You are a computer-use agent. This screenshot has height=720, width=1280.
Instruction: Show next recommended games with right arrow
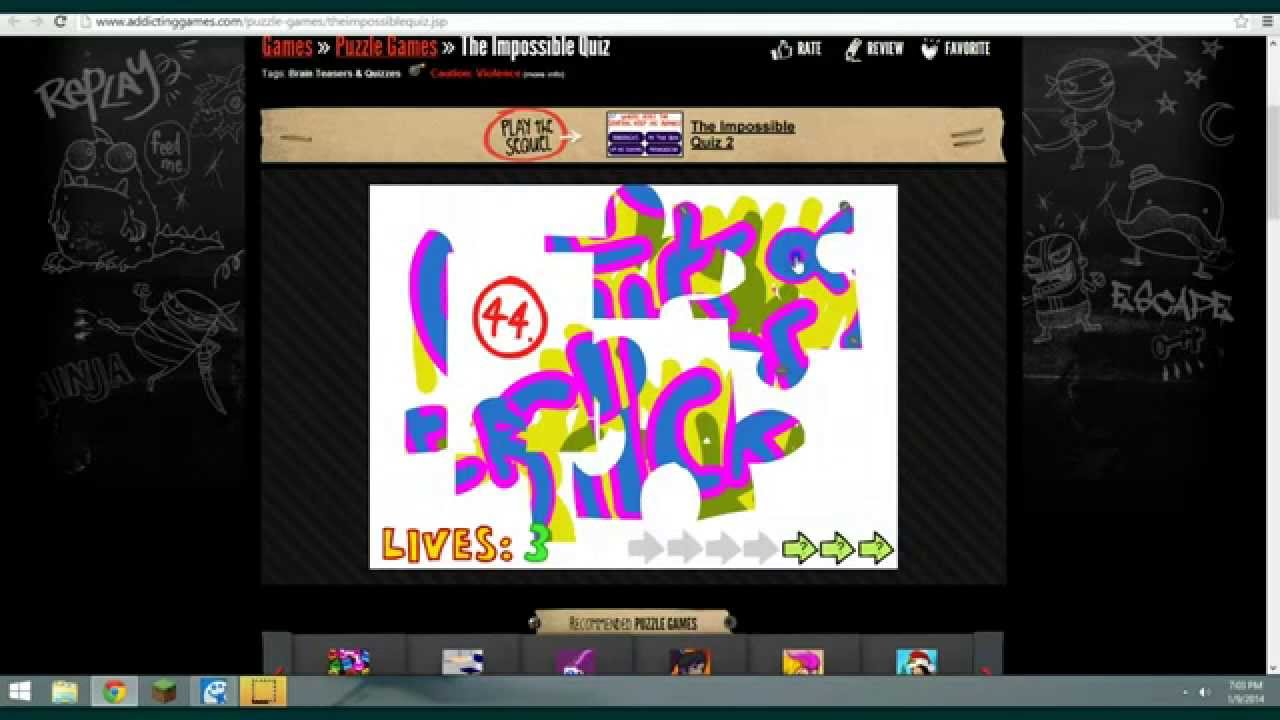coord(988,656)
